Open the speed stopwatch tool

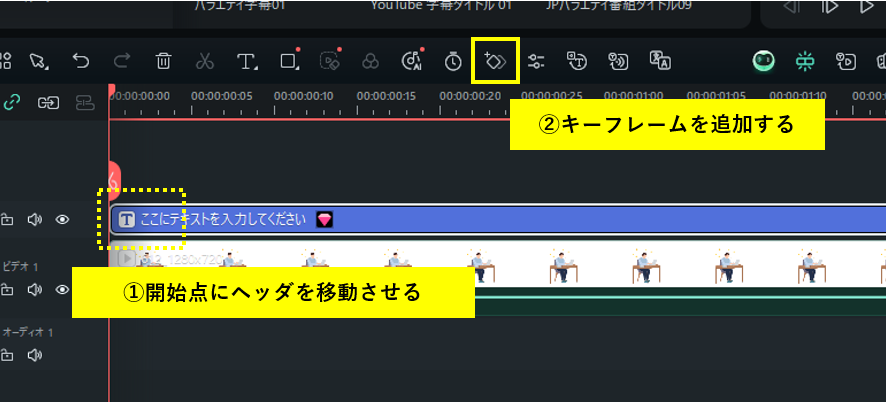[453, 61]
